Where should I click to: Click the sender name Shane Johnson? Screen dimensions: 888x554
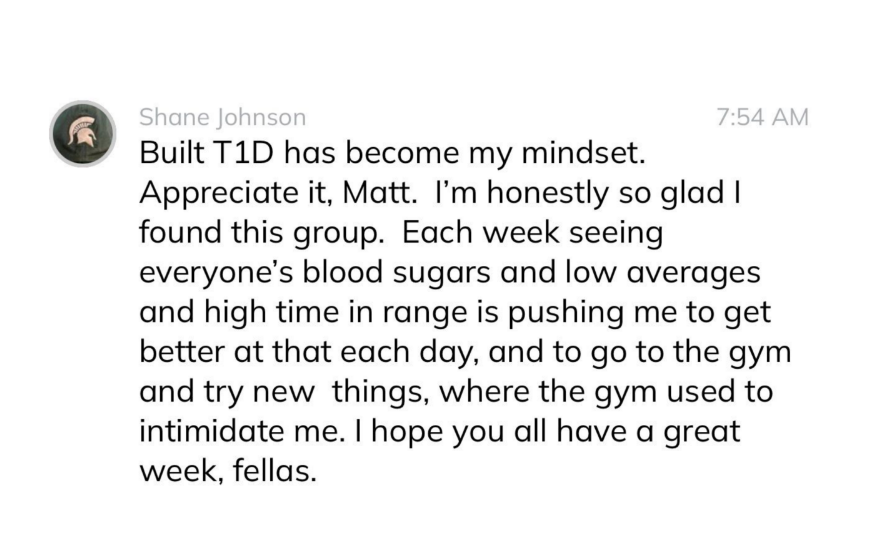click(223, 117)
